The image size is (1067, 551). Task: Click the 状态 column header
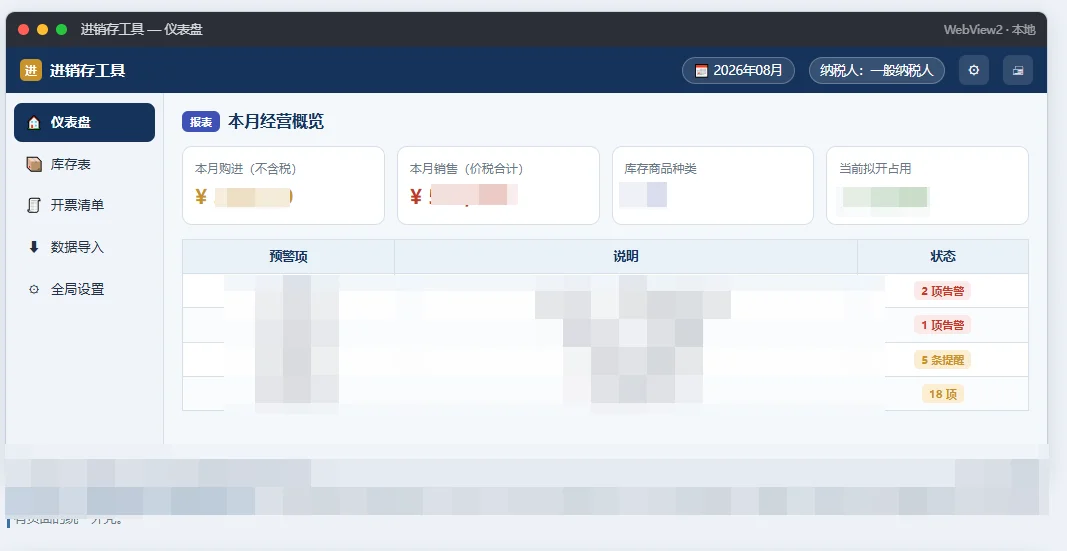coord(943,256)
